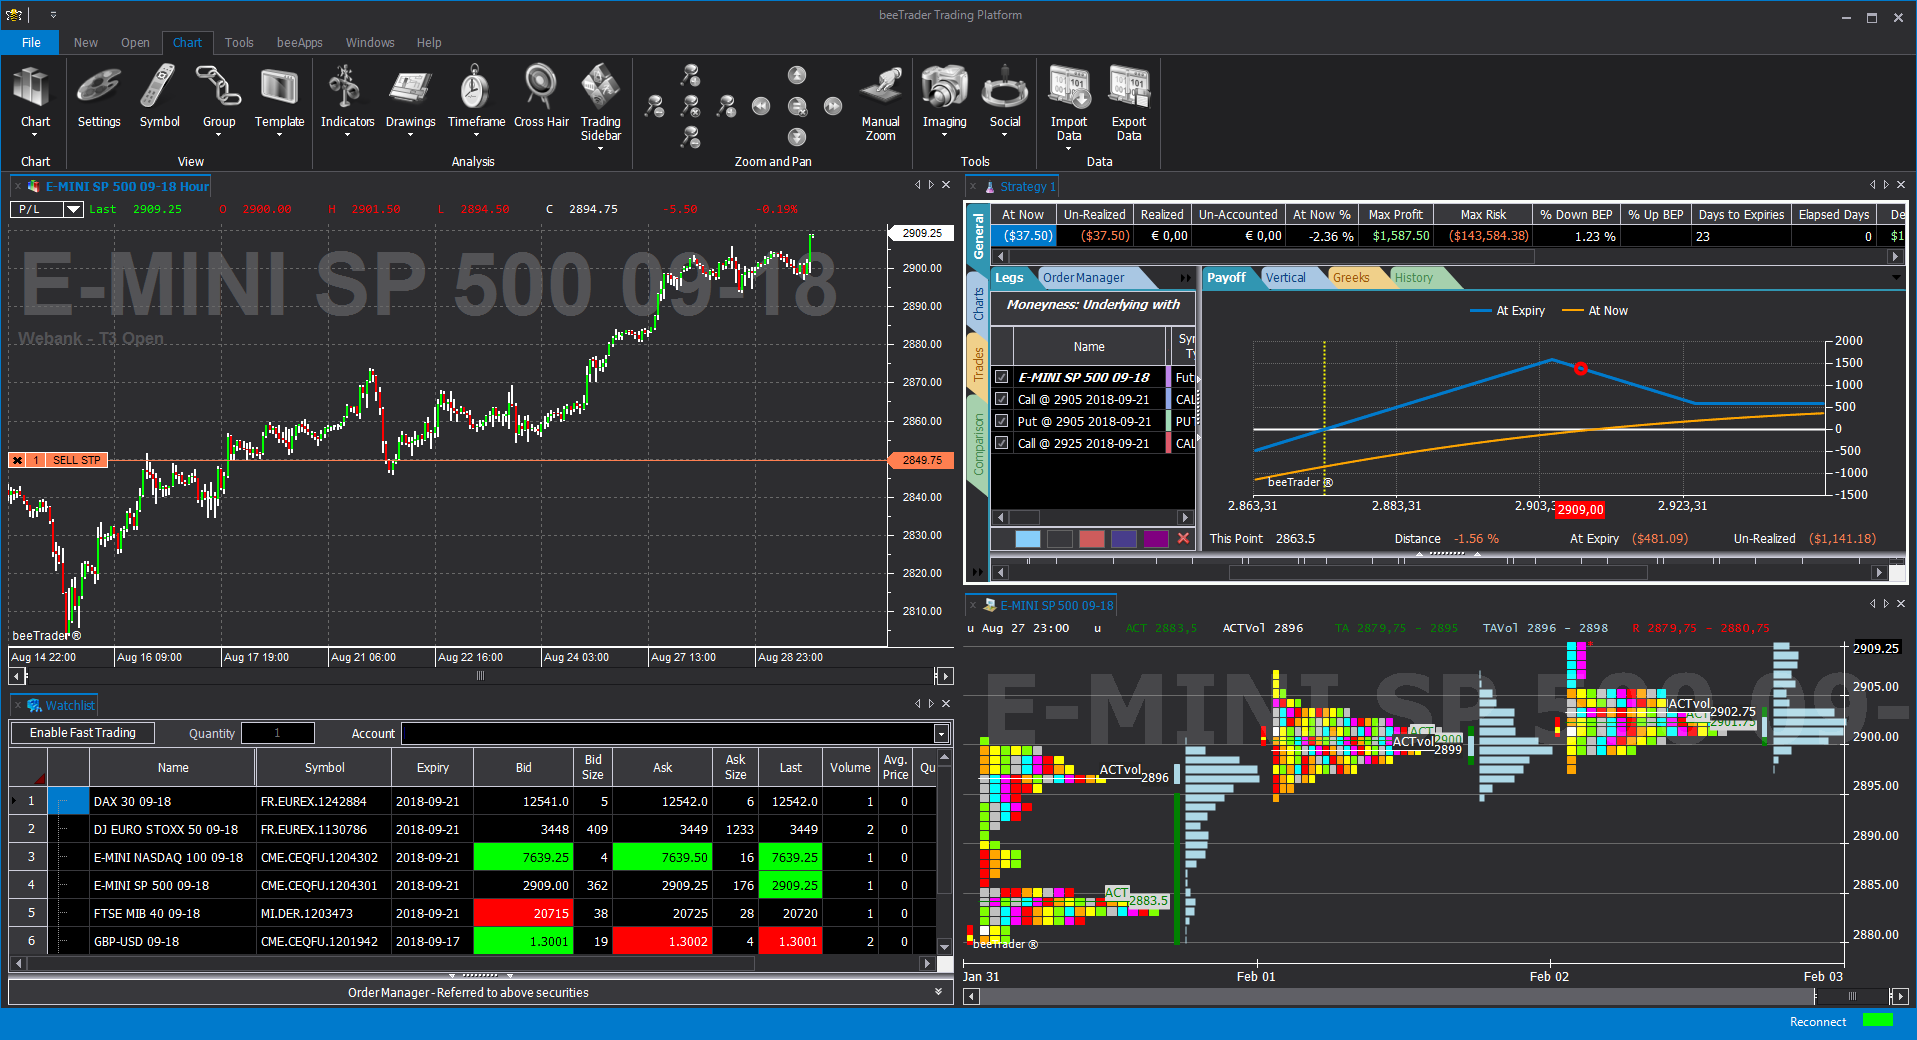Image resolution: width=1917 pixels, height=1040 pixels.
Task: Click the Enable Fast Trading button
Action: [x=83, y=733]
